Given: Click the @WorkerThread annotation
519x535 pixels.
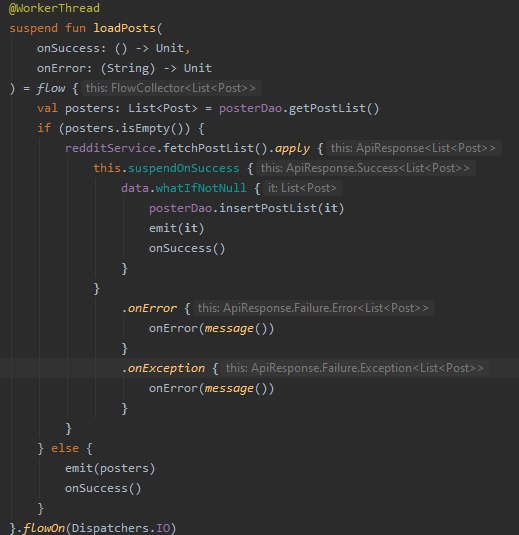Looking at the screenshot, I should coord(54,8).
